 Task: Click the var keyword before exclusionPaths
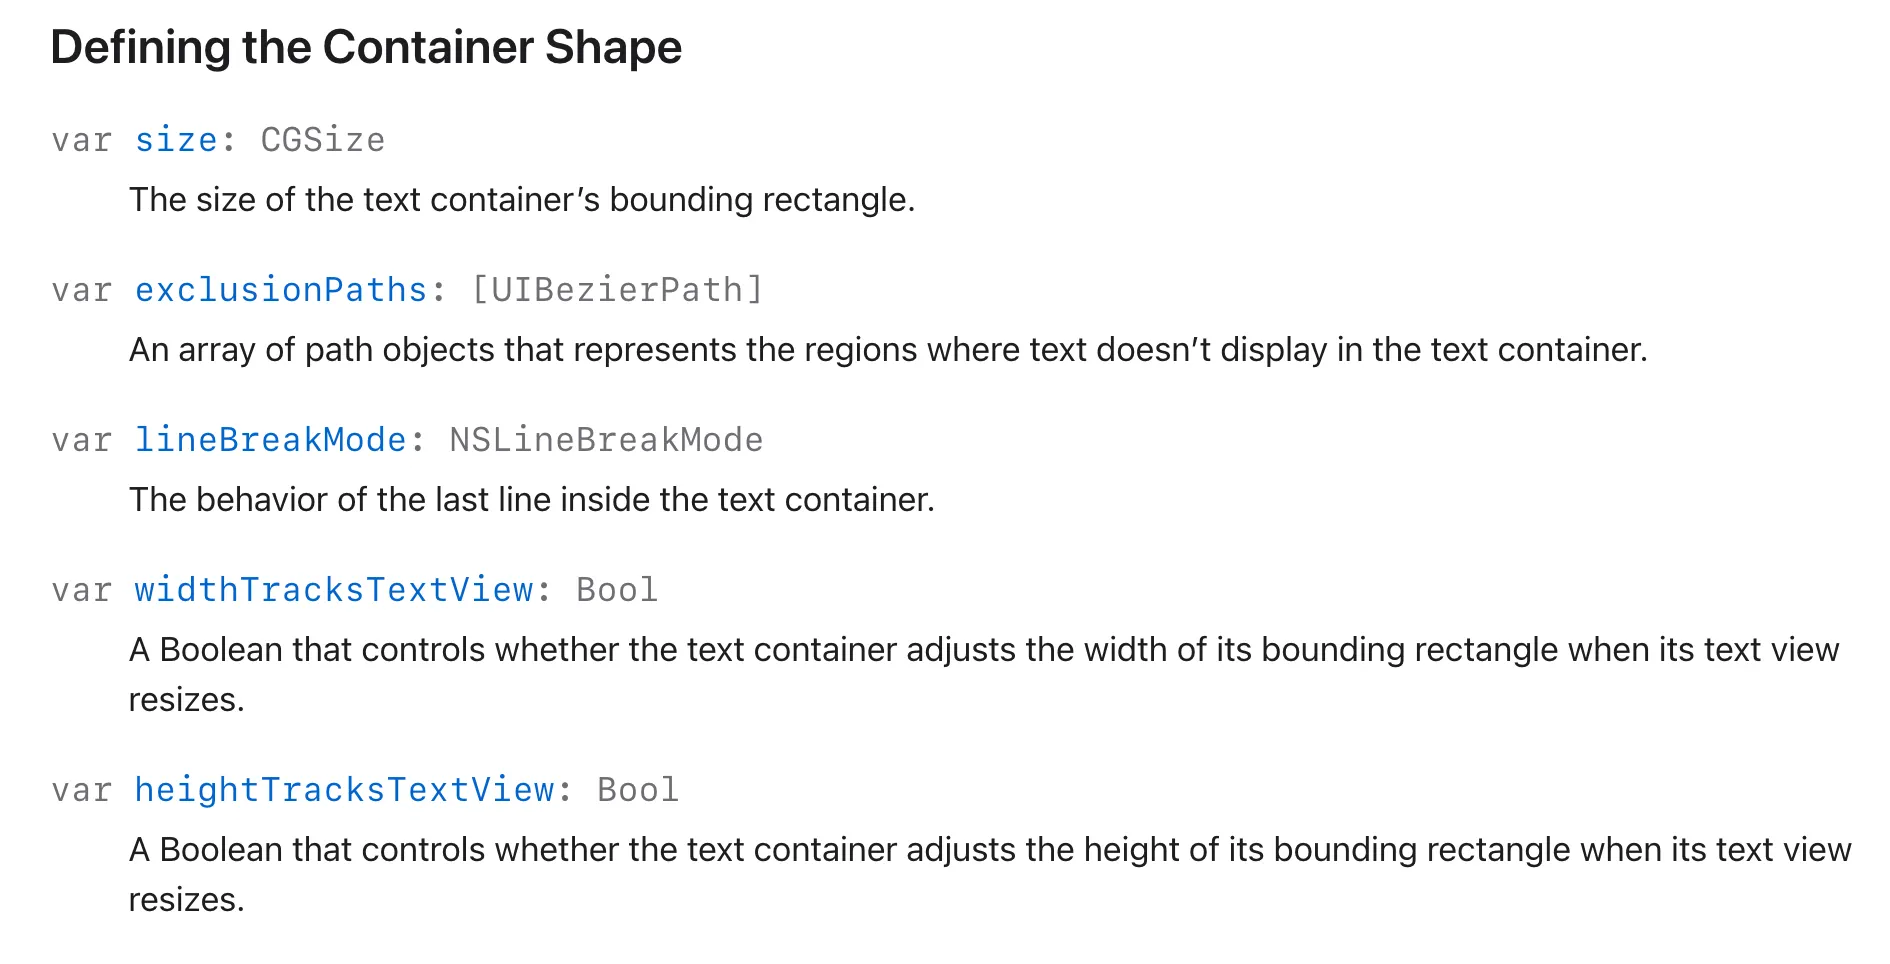pos(81,290)
